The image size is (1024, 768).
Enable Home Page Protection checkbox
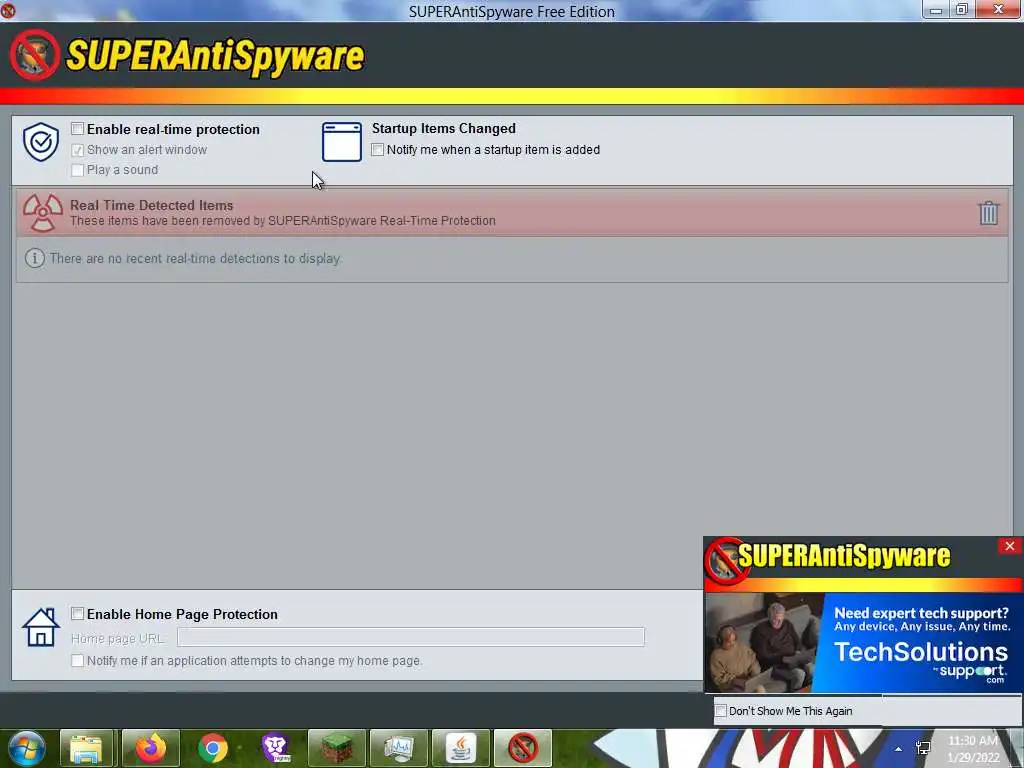77,613
